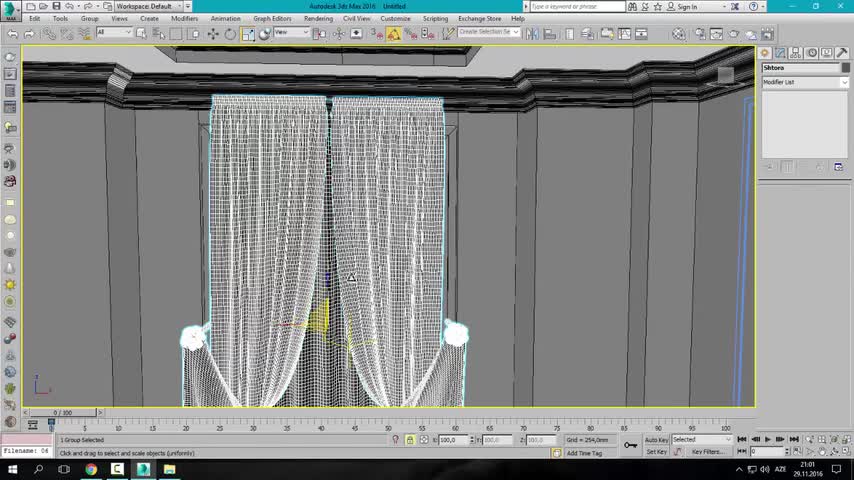854x480 pixels.
Task: Select the Select and Move tool
Action: click(x=212, y=34)
